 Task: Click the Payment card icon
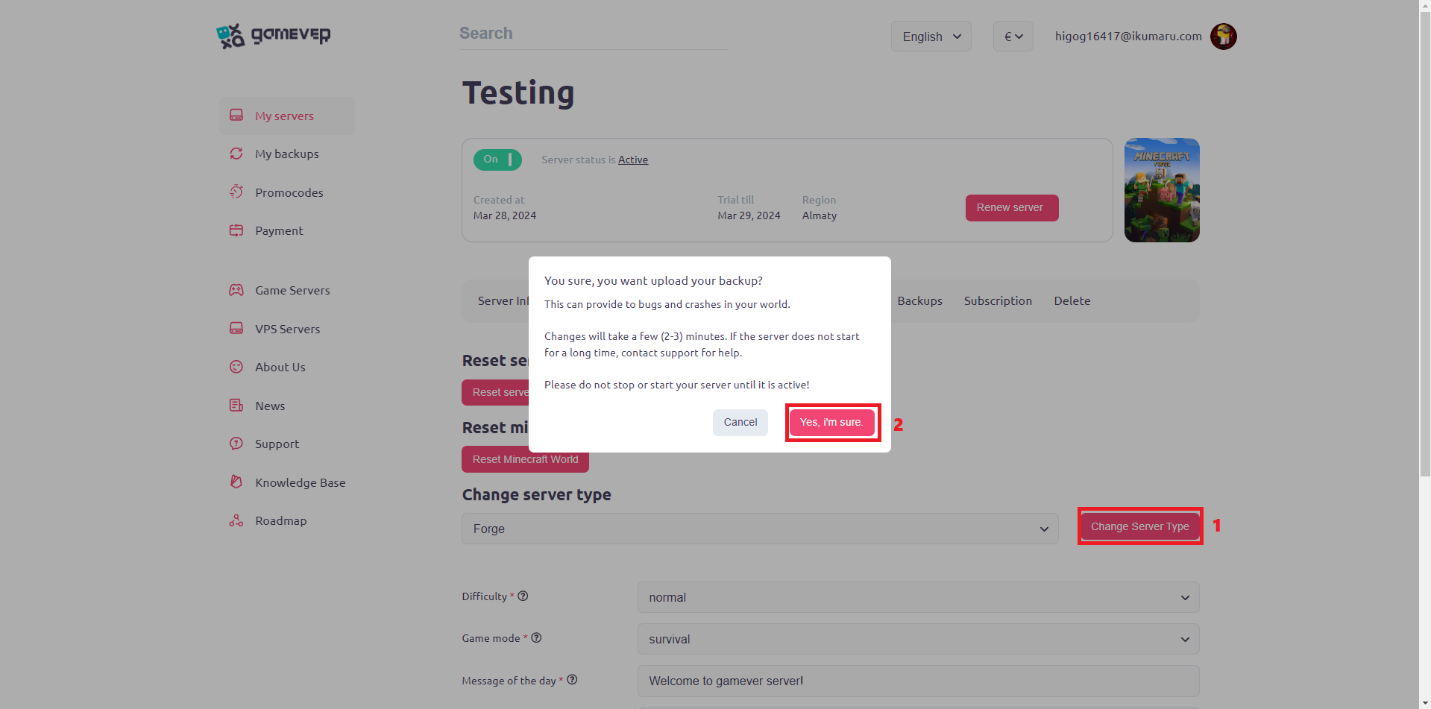click(236, 231)
